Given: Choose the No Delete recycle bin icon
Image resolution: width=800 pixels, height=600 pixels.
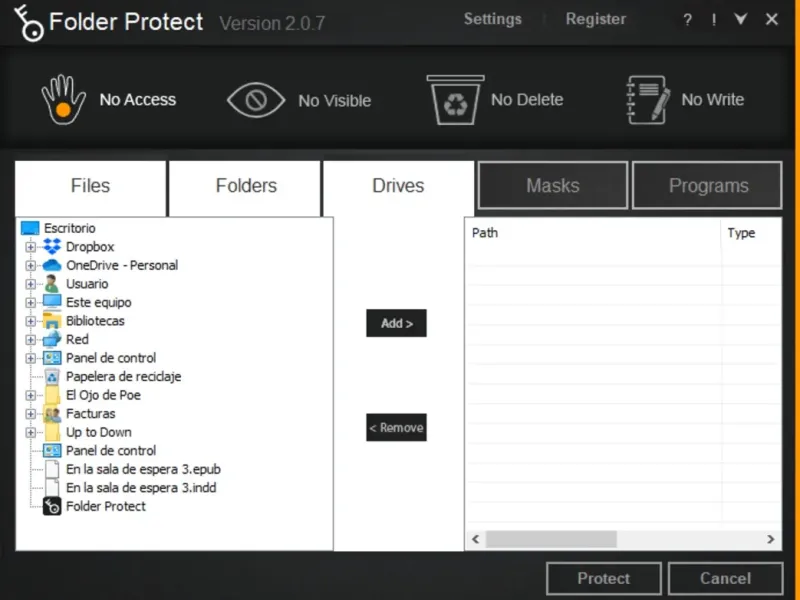Looking at the screenshot, I should [x=455, y=99].
